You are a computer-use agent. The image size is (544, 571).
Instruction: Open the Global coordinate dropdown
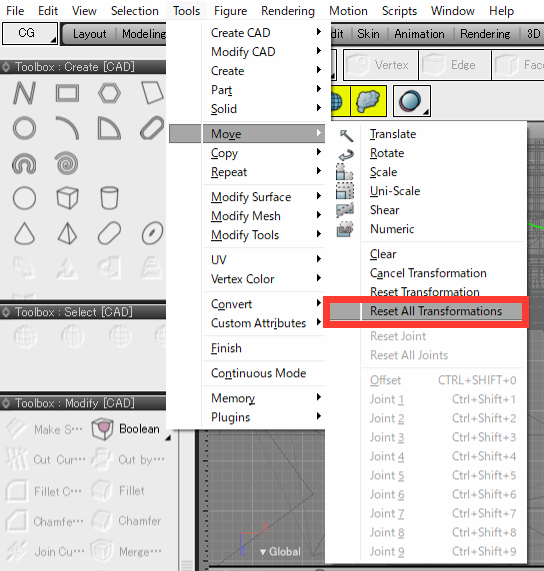(280, 552)
